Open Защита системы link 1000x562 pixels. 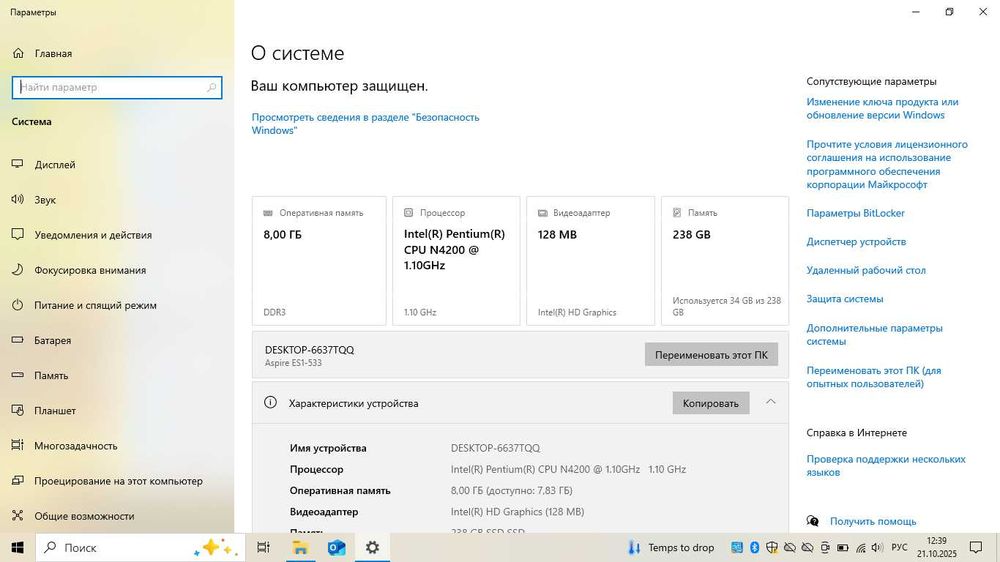[844, 299]
